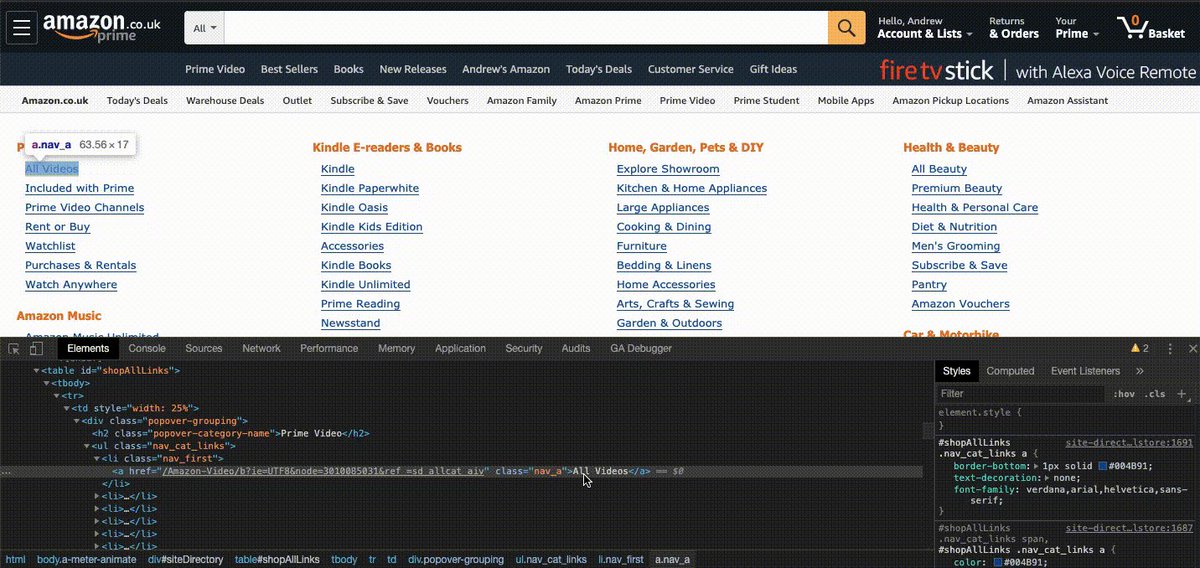The image size is (1200, 568).
Task: Open Returns & Orders
Action: 1014,28
